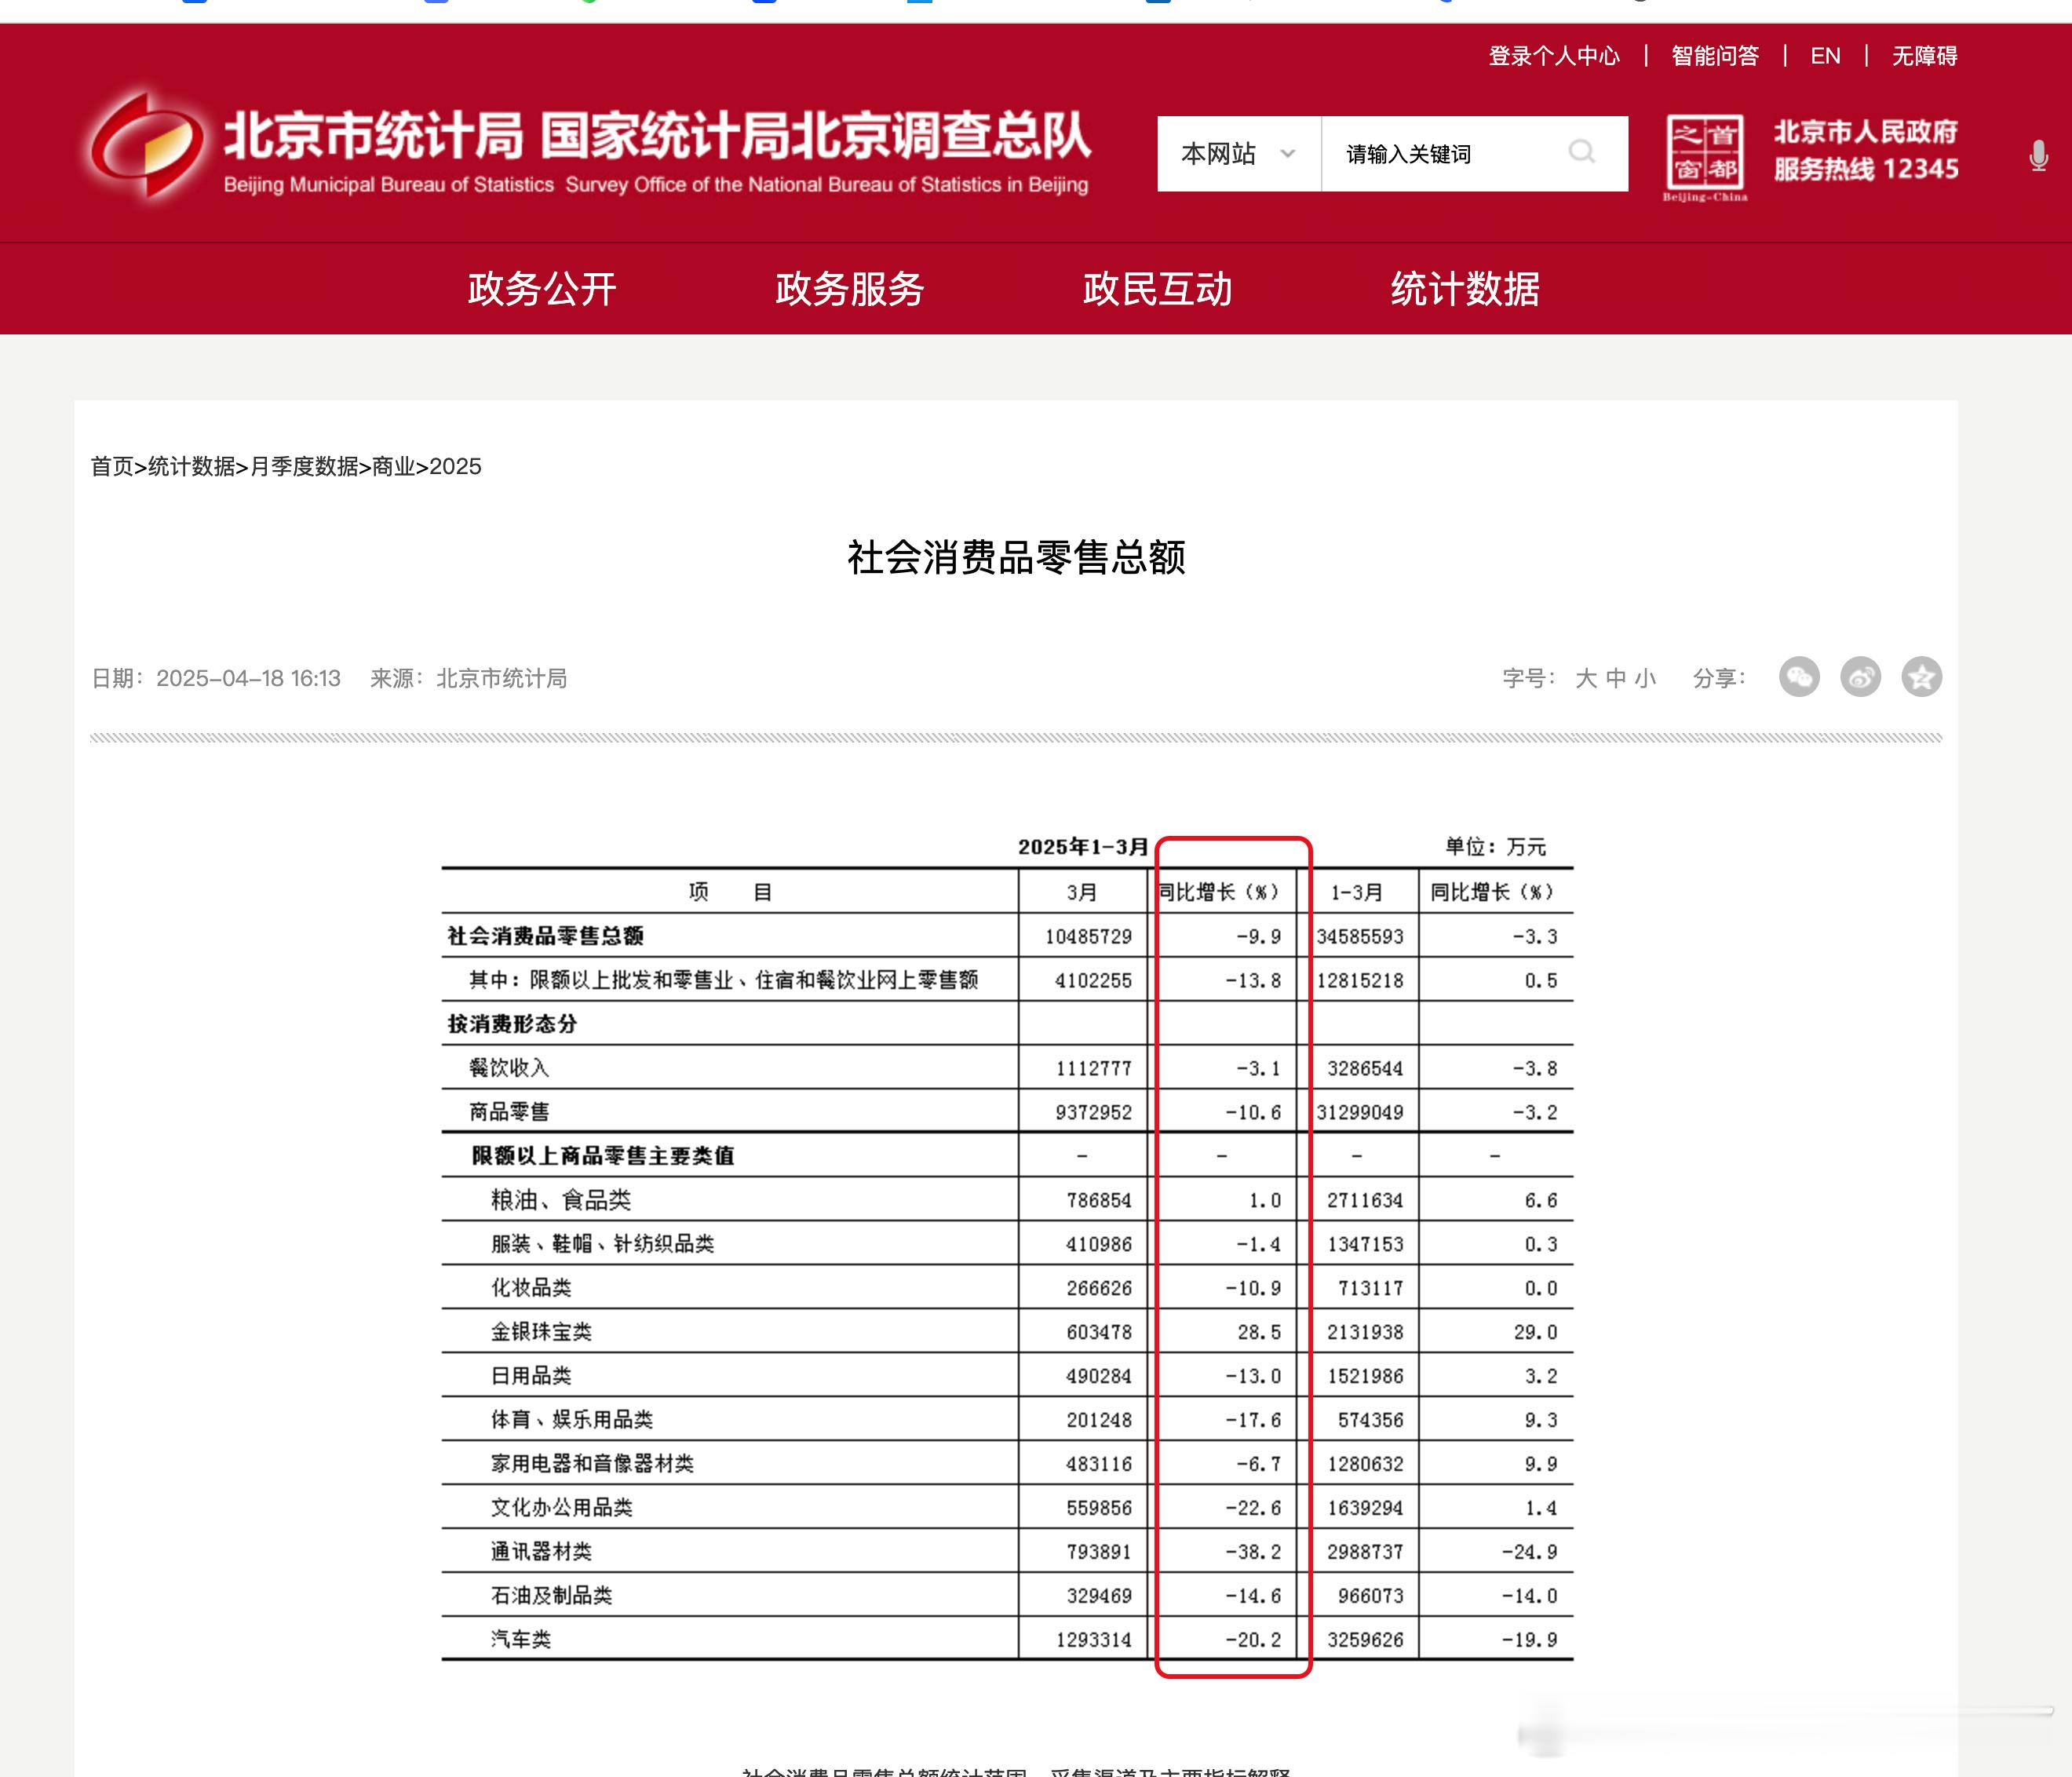This screenshot has height=1777, width=2072.
Task: Click the Bureau of Statistics logo
Action: [x=147, y=146]
